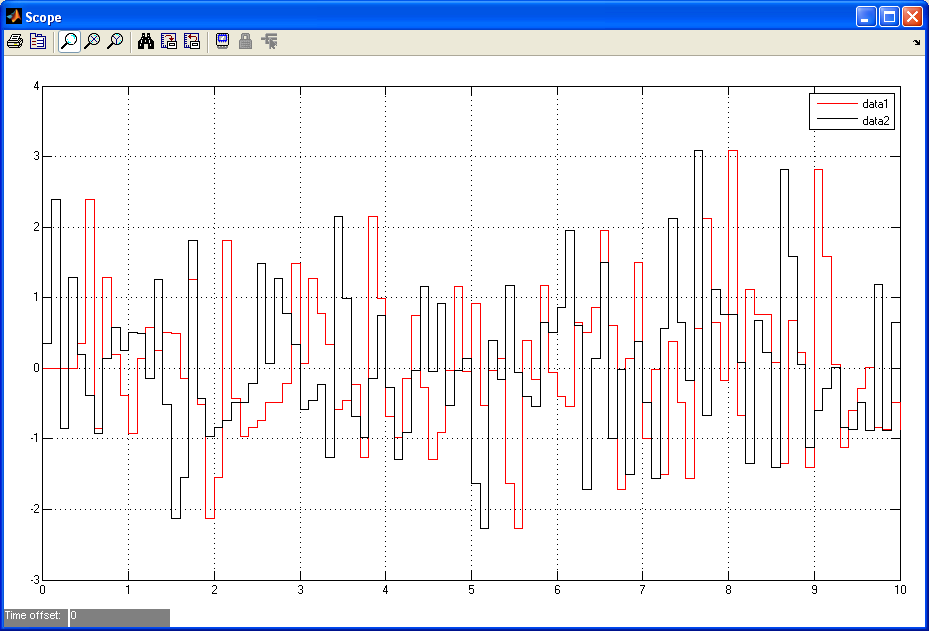Click the black line sample in the legend
The height and width of the screenshot is (631, 929).
coord(837,118)
